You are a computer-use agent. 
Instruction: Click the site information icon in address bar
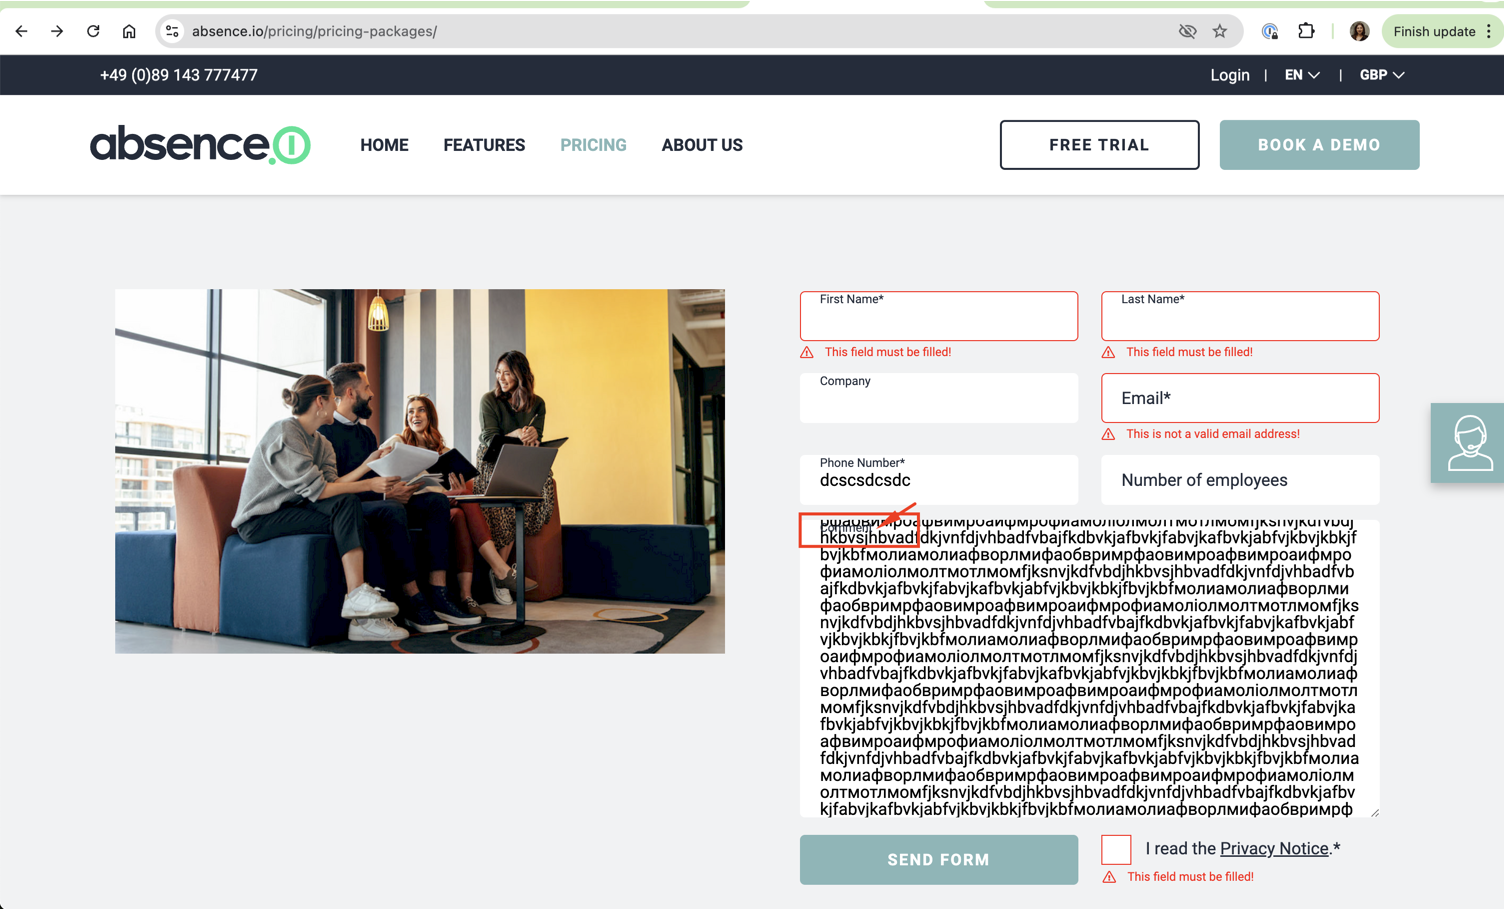click(172, 31)
